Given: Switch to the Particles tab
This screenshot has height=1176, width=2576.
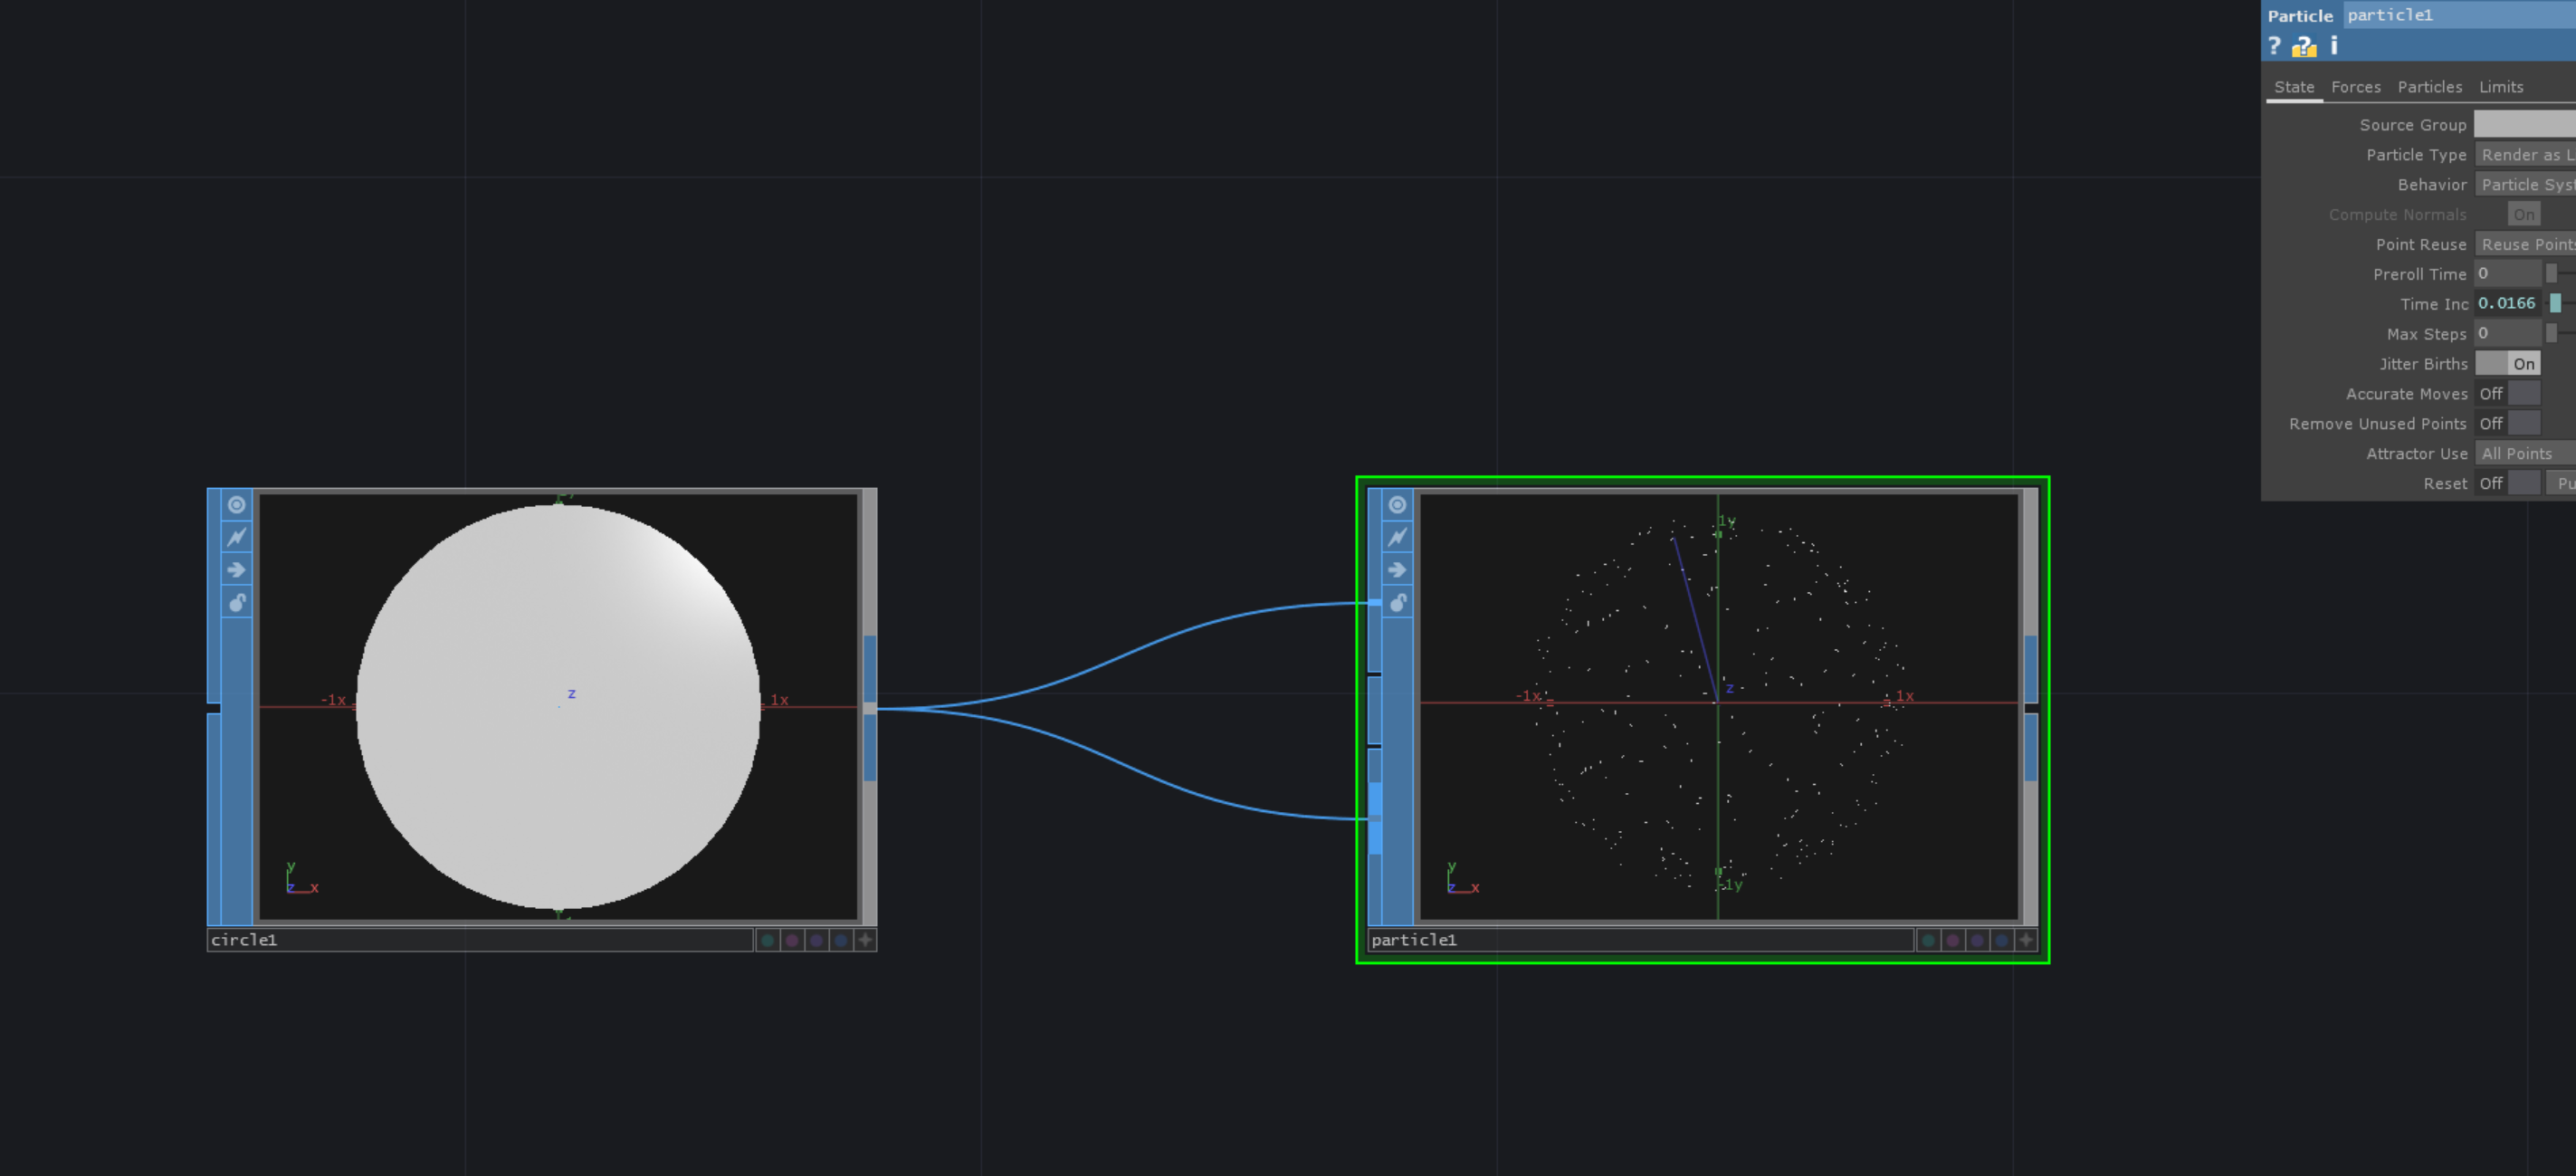Looking at the screenshot, I should [2429, 87].
